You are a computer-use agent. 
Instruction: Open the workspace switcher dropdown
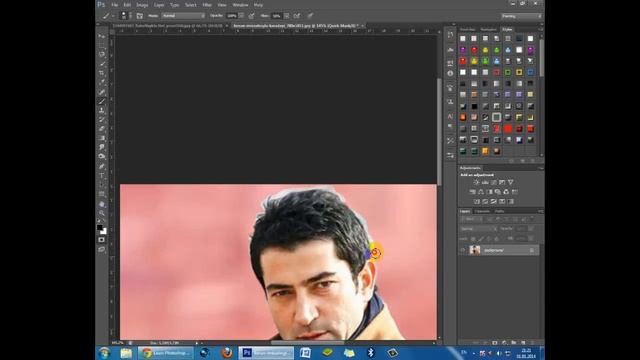pos(522,16)
